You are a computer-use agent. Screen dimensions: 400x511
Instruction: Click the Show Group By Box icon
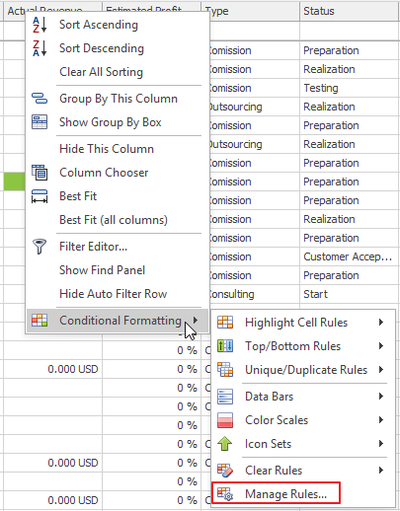click(x=40, y=122)
